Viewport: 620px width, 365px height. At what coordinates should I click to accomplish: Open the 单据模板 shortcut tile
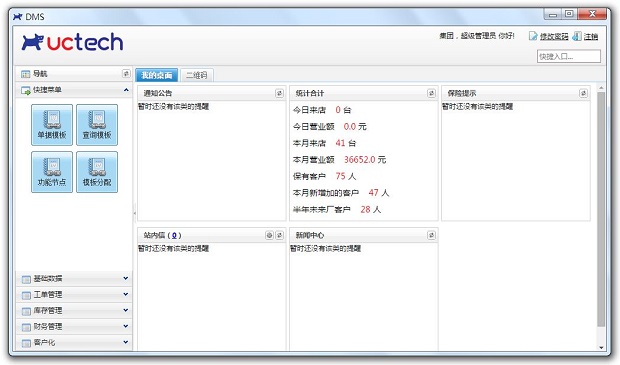click(x=52, y=125)
